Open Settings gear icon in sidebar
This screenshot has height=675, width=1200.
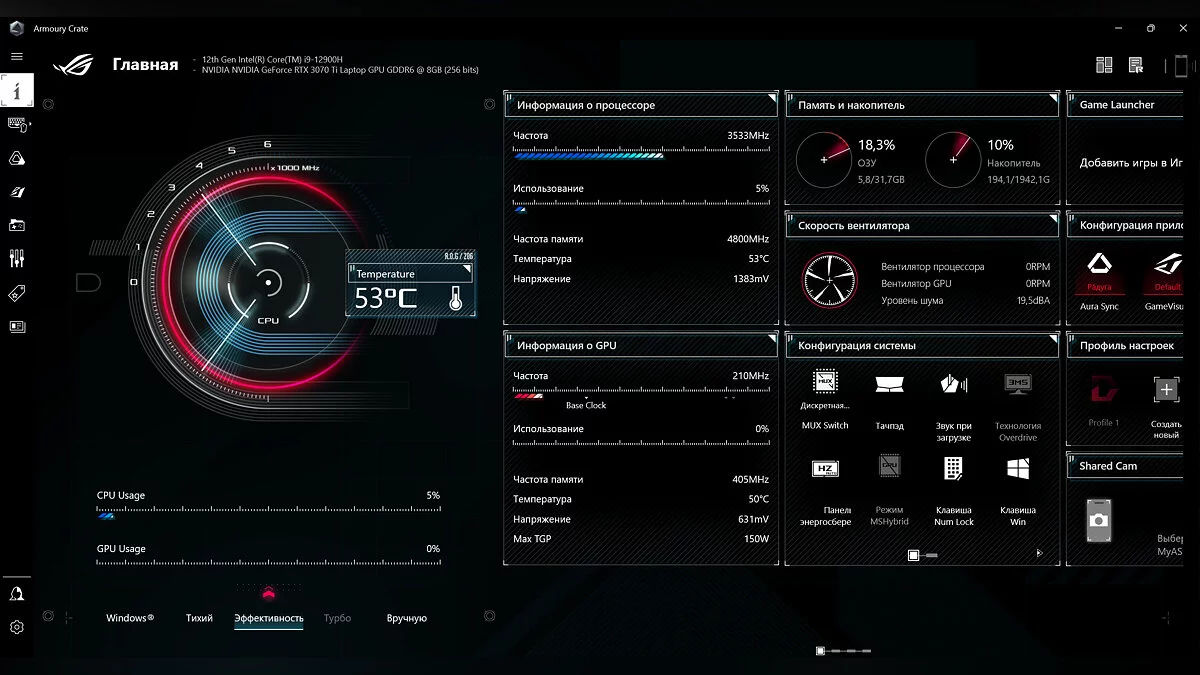(x=17, y=628)
